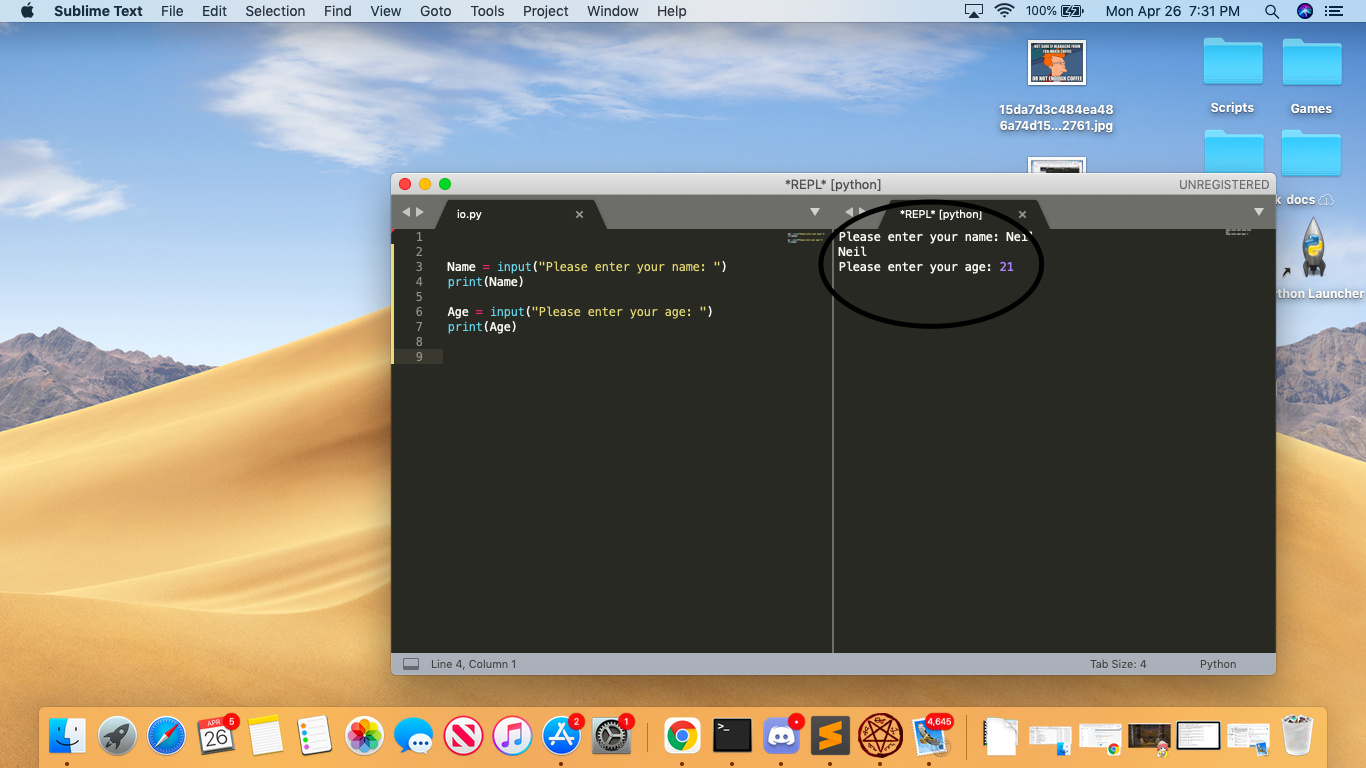
Task: Click the panel switcher icon in status bar
Action: (410, 664)
